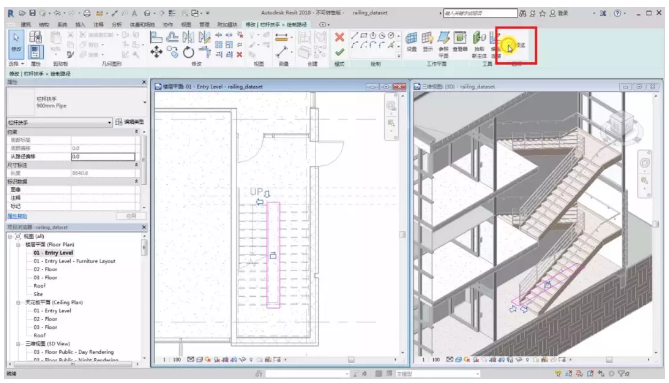Select 01 - Entry Level in project browser
The width and height of the screenshot is (669, 383).
coord(53,253)
